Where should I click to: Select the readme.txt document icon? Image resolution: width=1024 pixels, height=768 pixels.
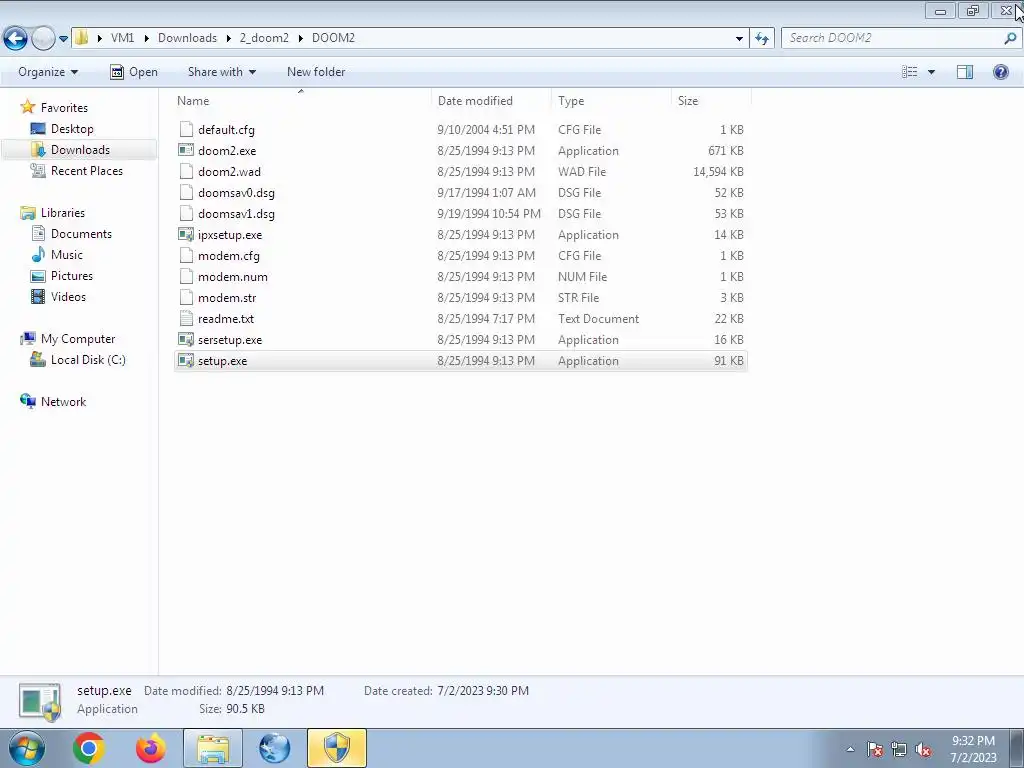pos(186,319)
